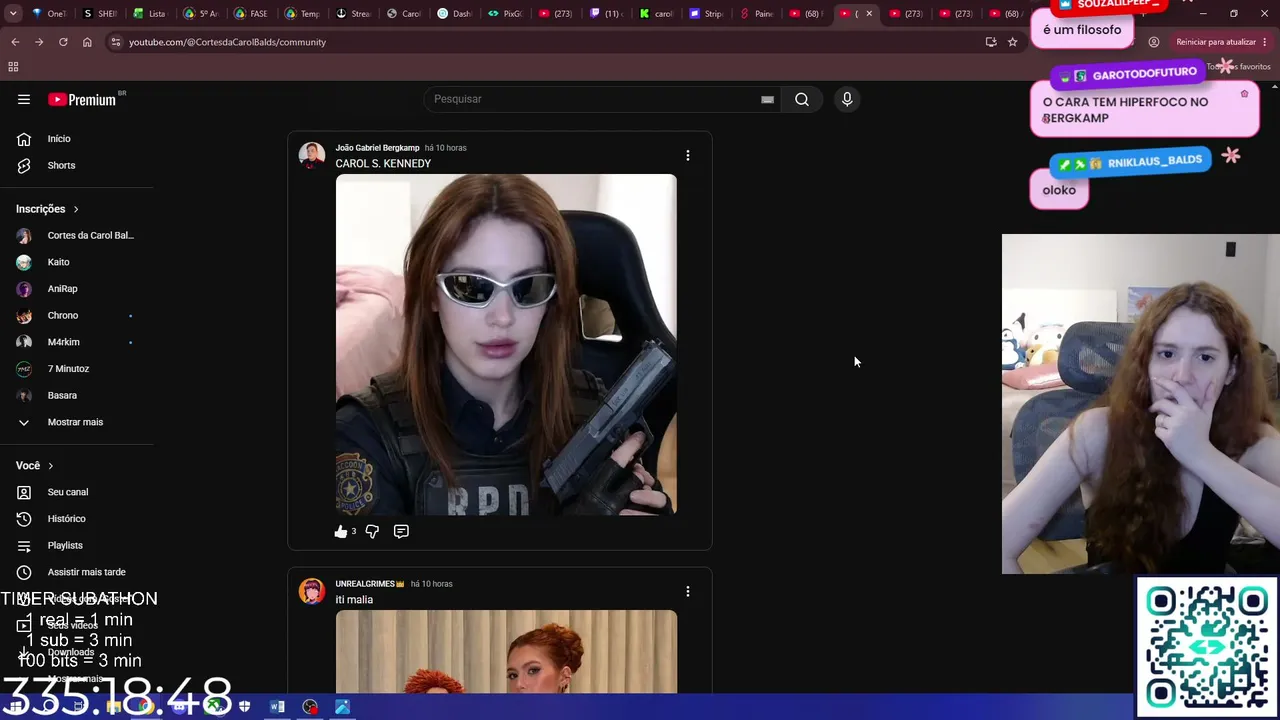Bookmark this page with the star icon
The height and width of the screenshot is (720, 1280).
(x=1012, y=42)
